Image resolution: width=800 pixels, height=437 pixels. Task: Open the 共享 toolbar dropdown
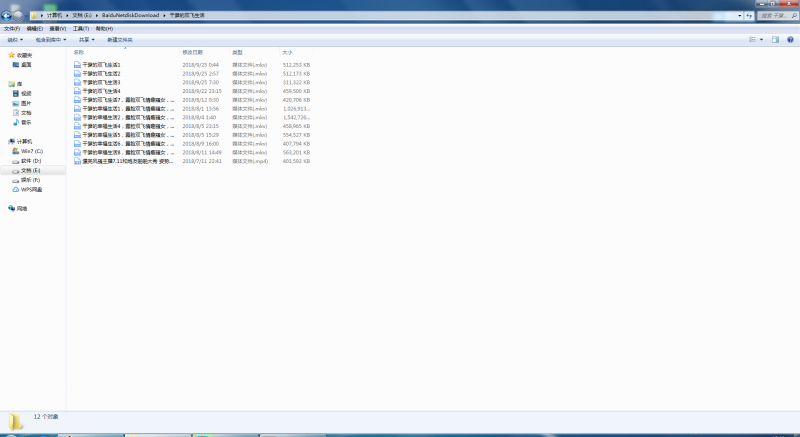tap(86, 40)
